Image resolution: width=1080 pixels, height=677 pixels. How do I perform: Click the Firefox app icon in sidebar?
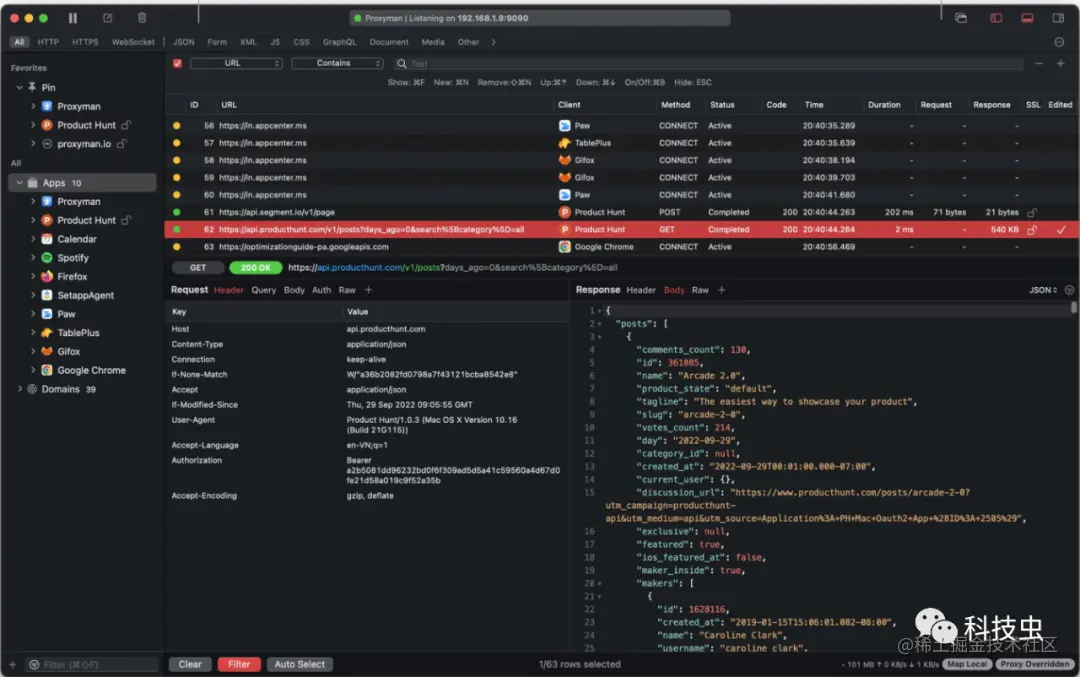tap(47, 276)
